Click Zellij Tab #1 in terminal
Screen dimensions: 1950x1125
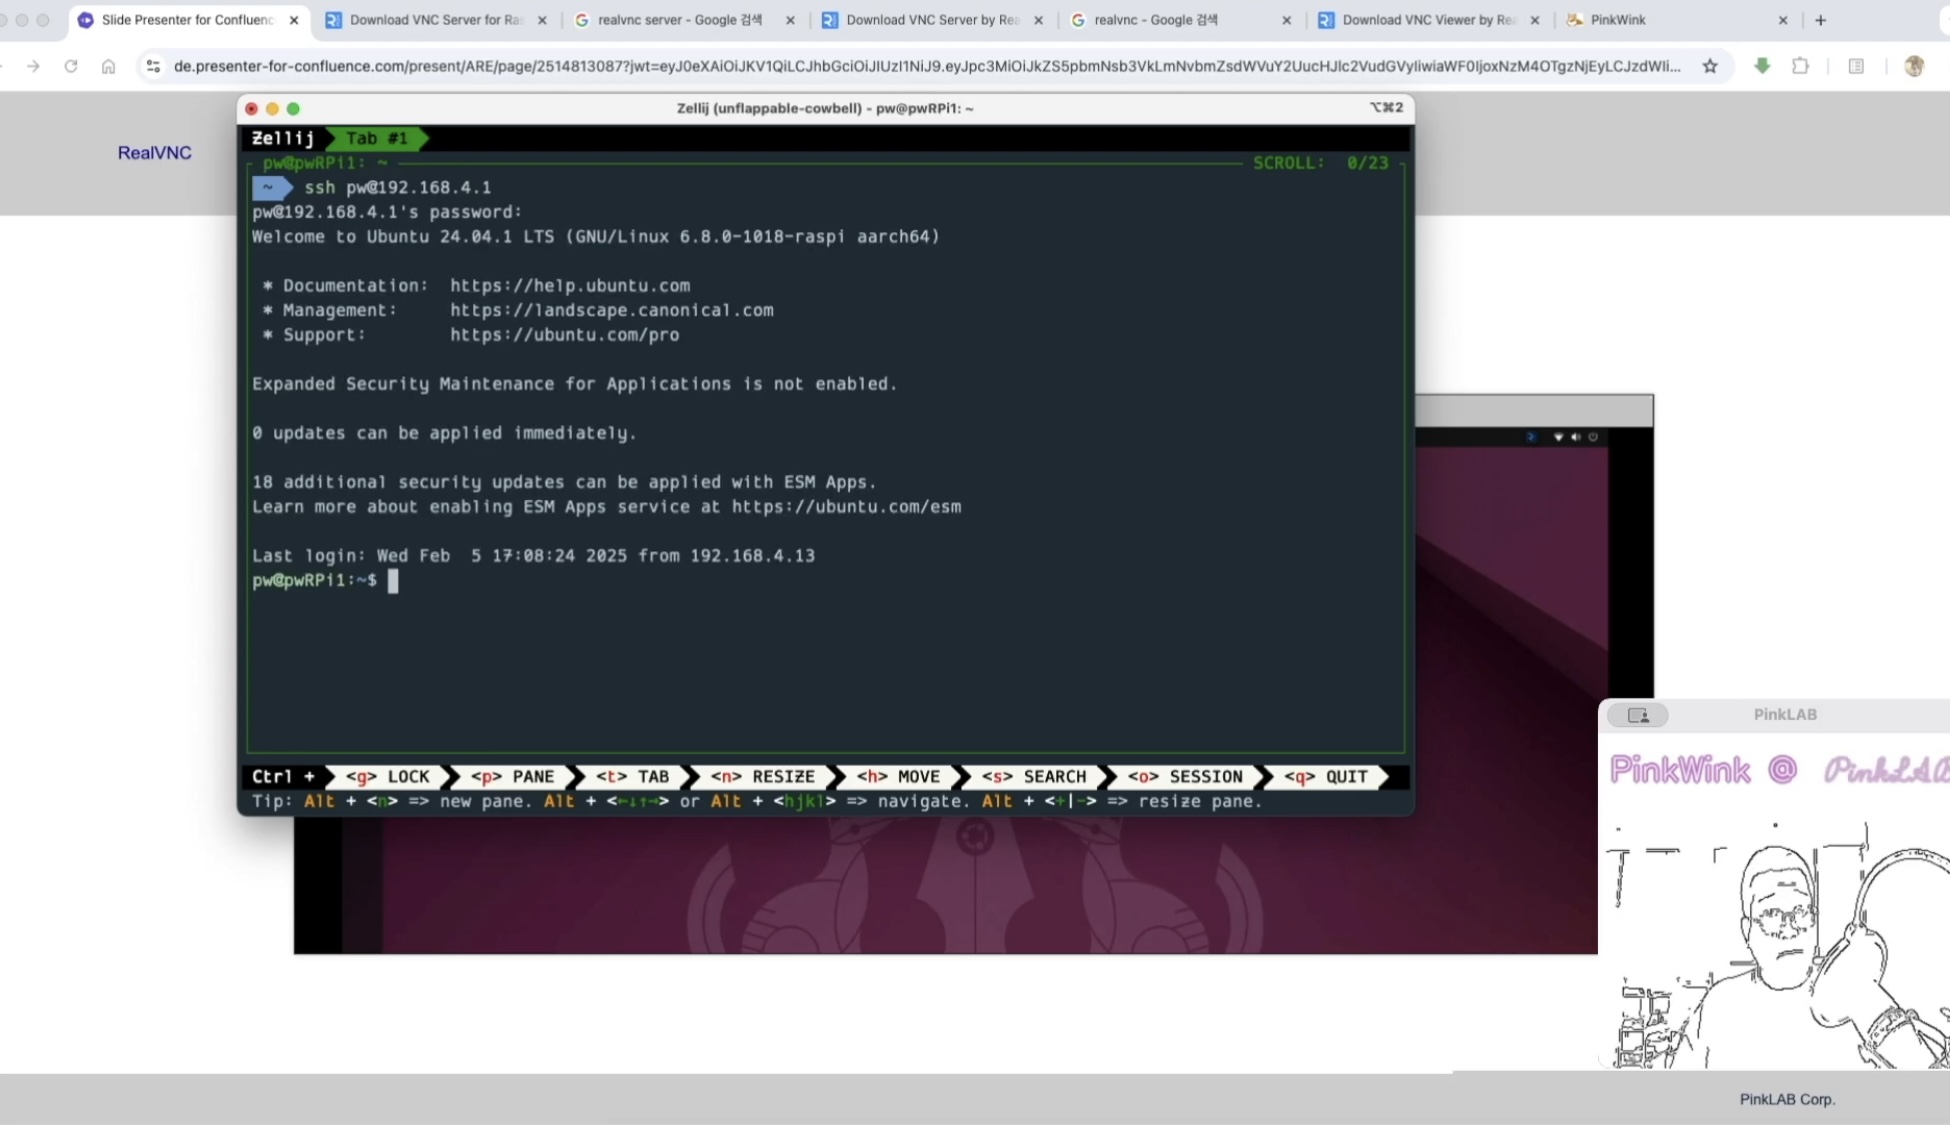(x=376, y=138)
